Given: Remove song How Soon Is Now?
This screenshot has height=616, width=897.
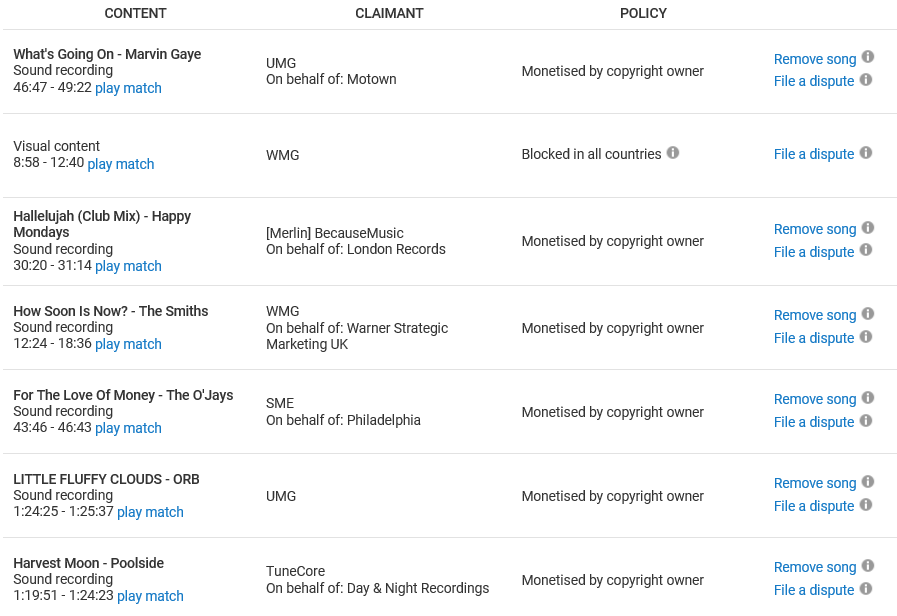Looking at the screenshot, I should pos(815,315).
